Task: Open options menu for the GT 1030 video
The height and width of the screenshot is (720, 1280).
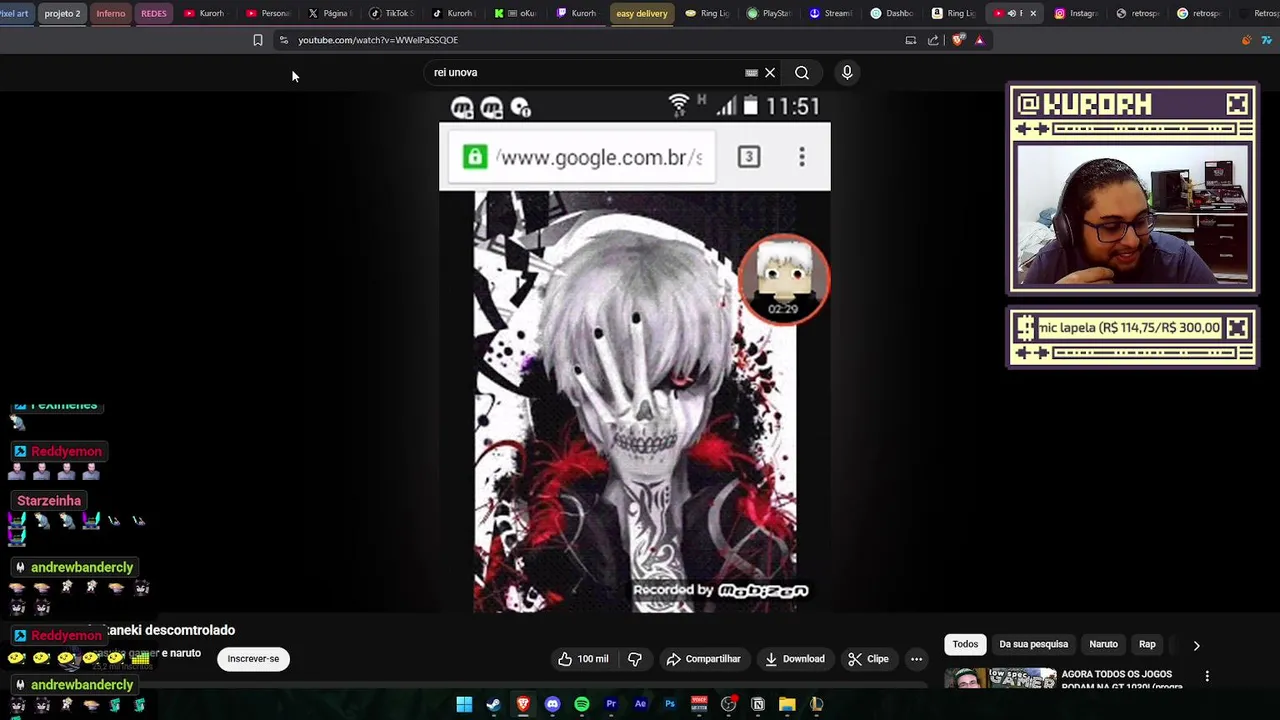Action: pos(1207,677)
